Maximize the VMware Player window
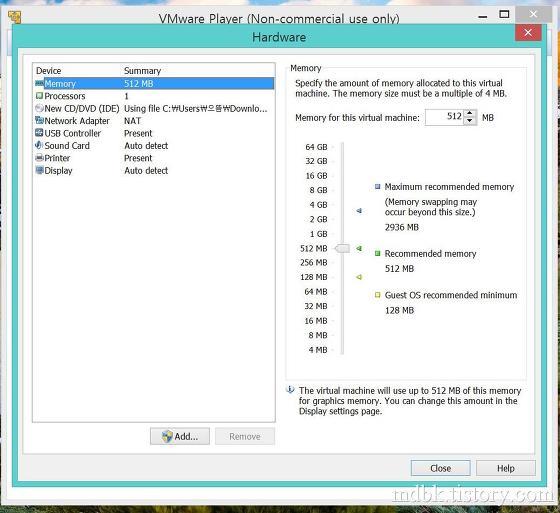The width and height of the screenshot is (560, 513). pos(504,15)
